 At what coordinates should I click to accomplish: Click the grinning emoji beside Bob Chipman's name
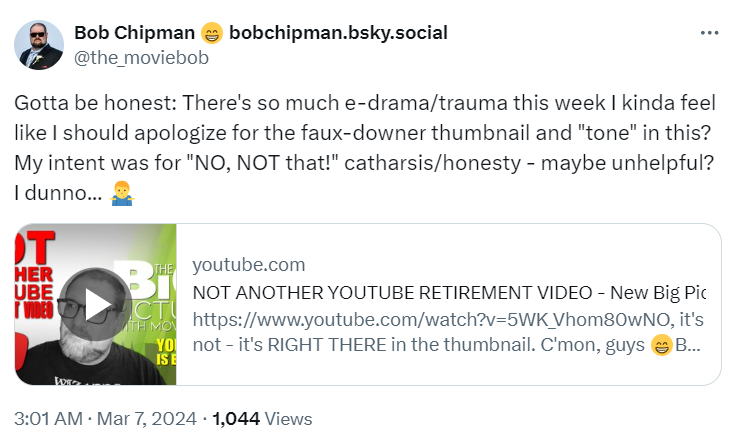(x=211, y=33)
